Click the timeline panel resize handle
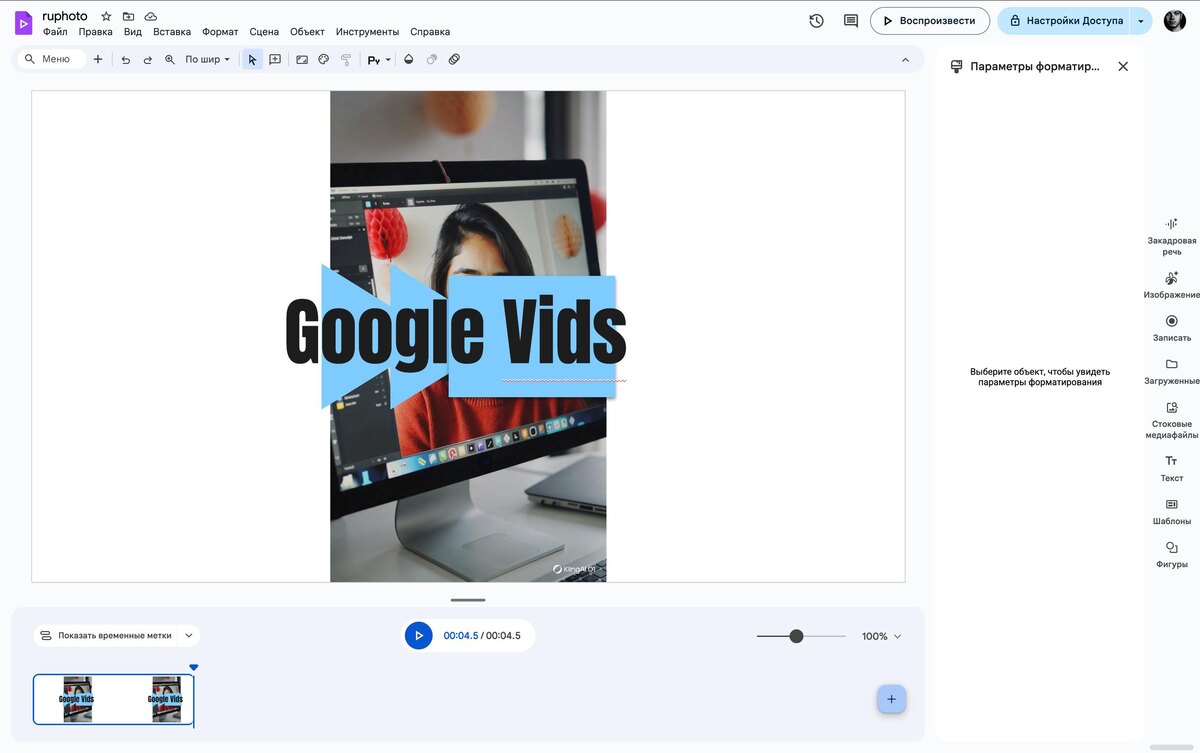The height and width of the screenshot is (753, 1200). pyautogui.click(x=468, y=600)
